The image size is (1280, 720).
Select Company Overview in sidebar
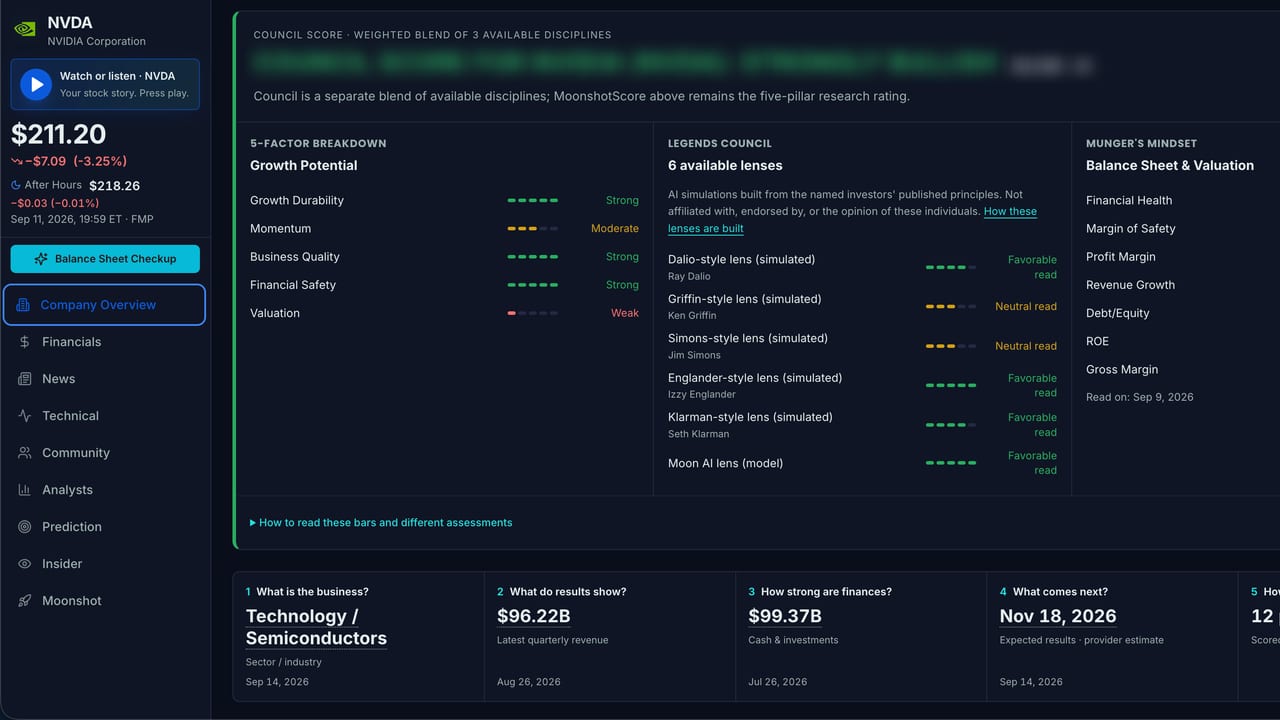point(105,305)
